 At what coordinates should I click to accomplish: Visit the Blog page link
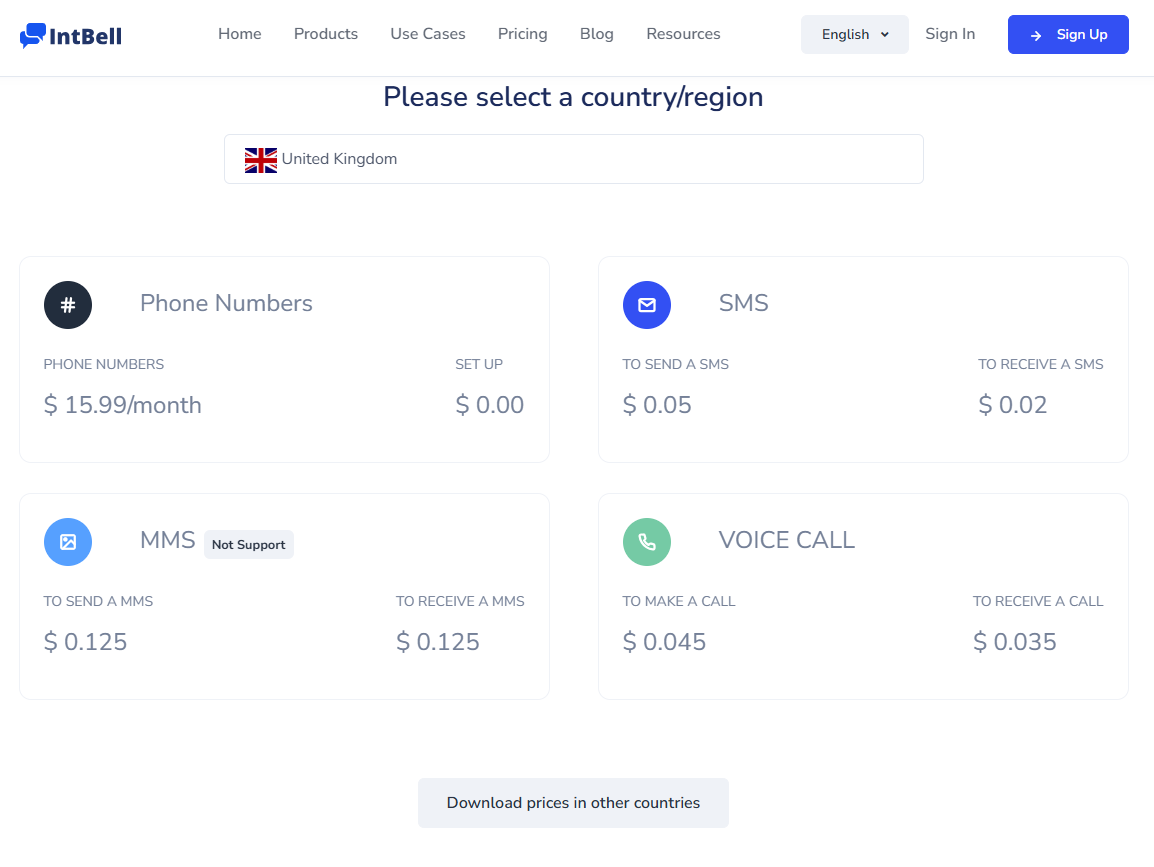(x=596, y=34)
